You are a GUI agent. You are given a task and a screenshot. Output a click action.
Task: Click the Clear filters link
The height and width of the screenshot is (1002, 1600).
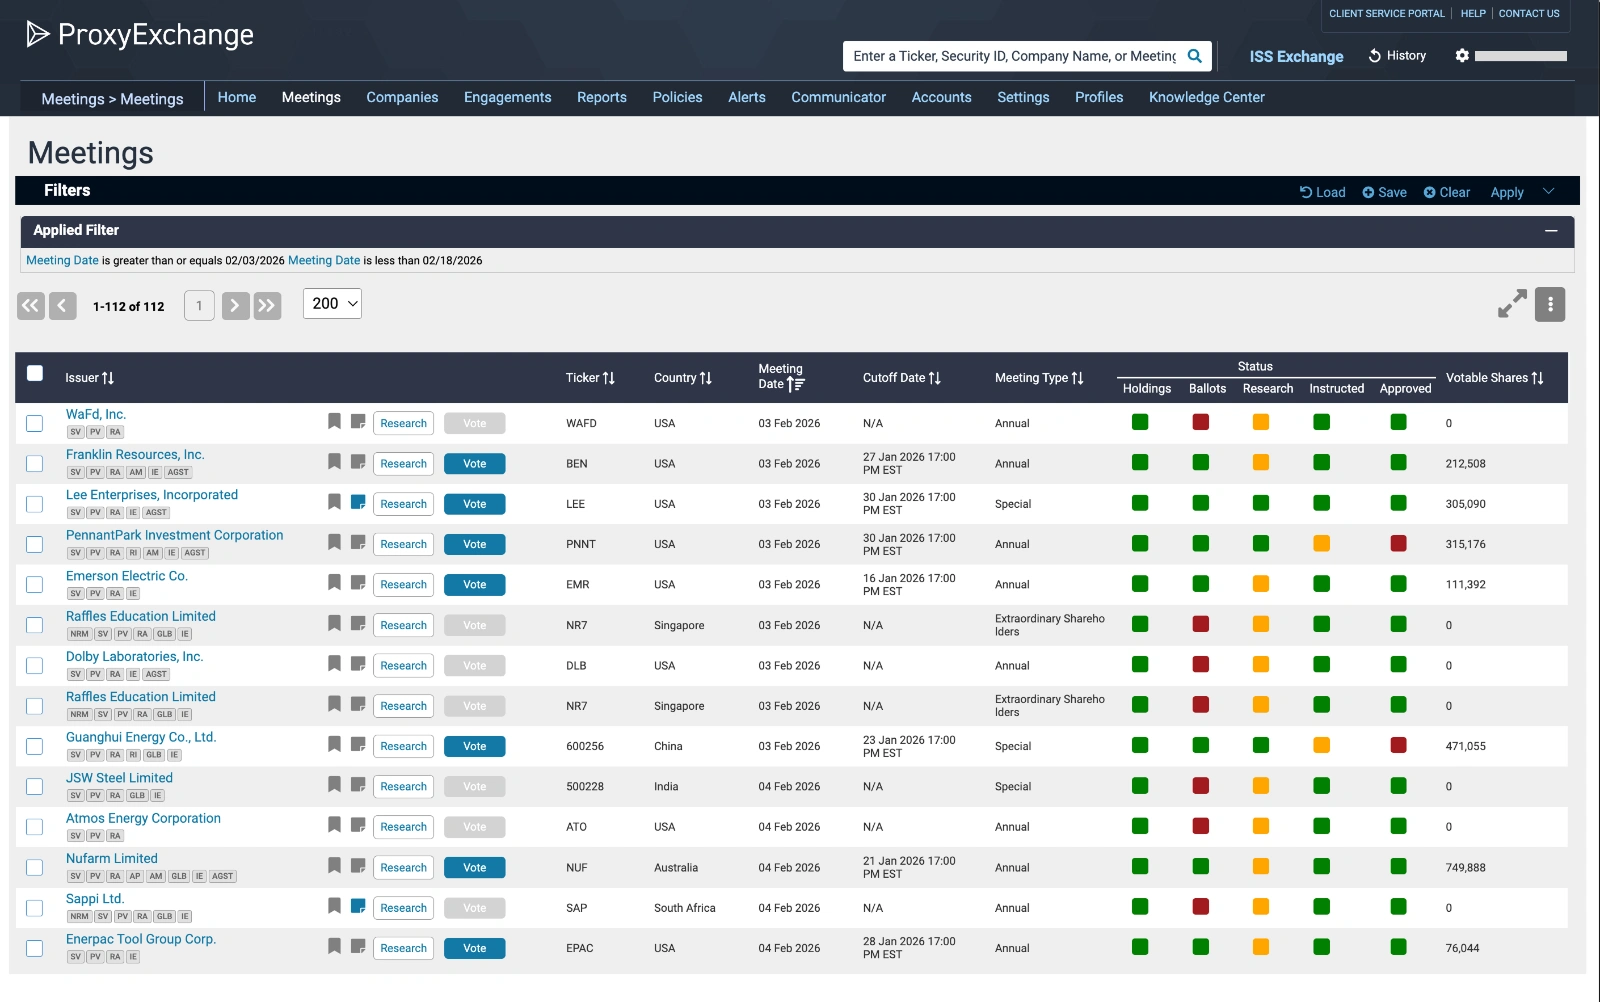[1447, 192]
